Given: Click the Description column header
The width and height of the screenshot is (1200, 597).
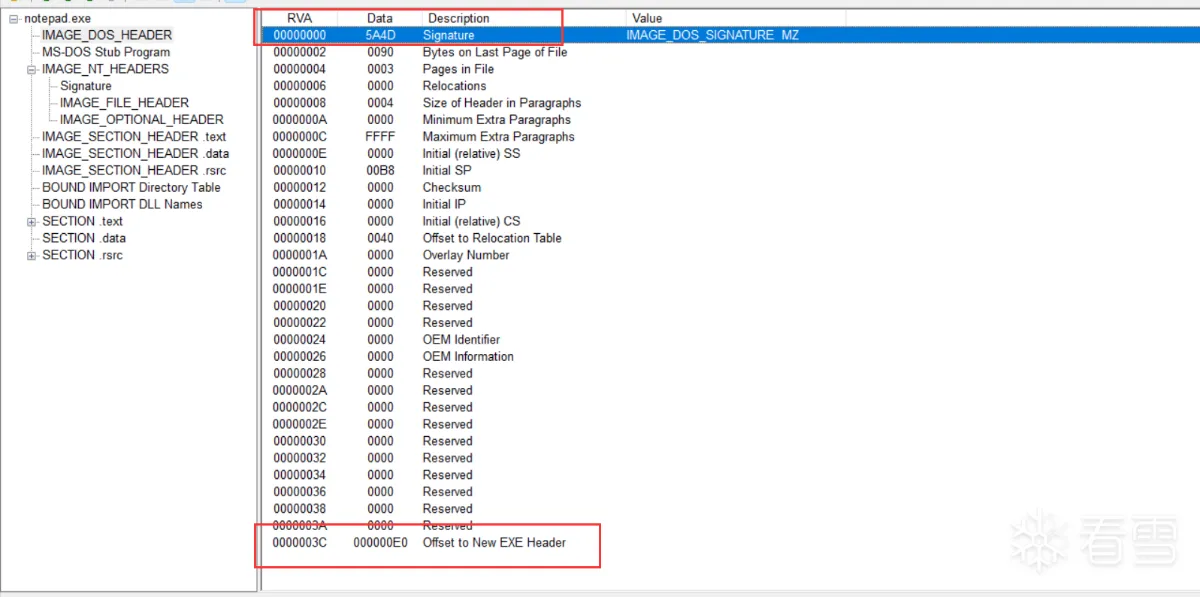Looking at the screenshot, I should pyautogui.click(x=459, y=18).
